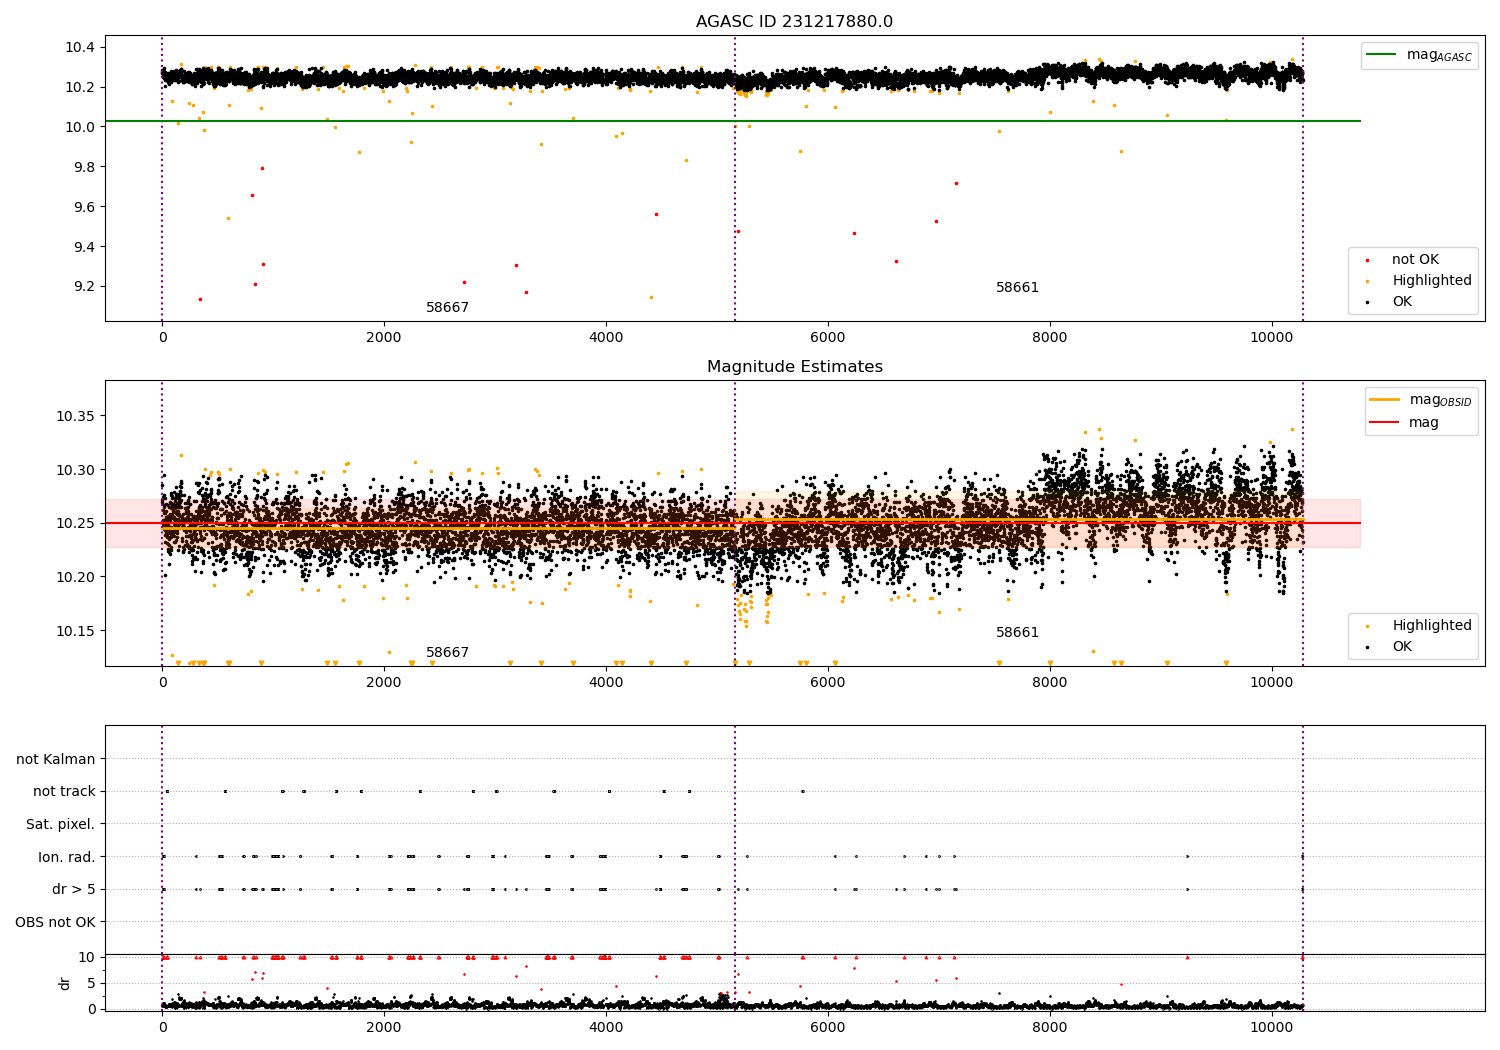Click the 10.20 y-axis tick label
This screenshot has width=1500, height=1050.
tap(76, 577)
